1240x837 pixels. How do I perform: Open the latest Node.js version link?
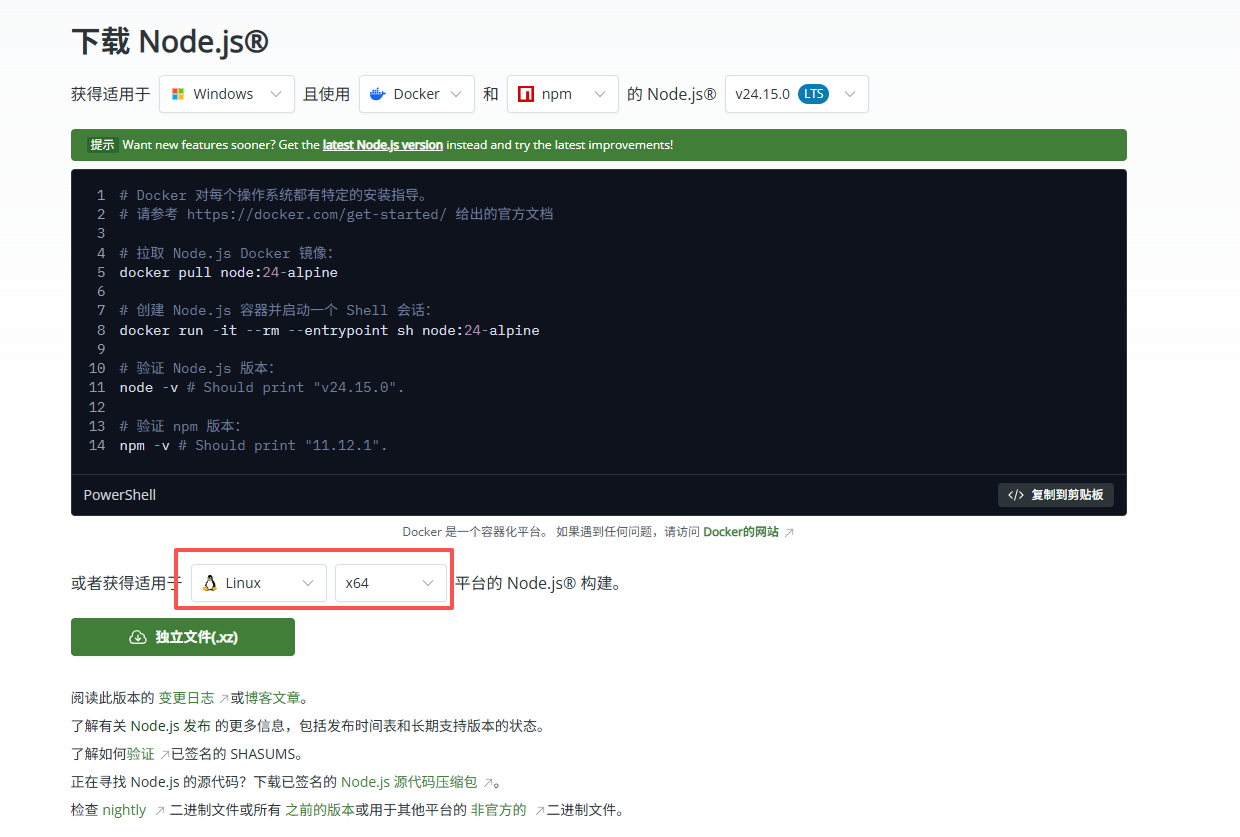tap(382, 145)
